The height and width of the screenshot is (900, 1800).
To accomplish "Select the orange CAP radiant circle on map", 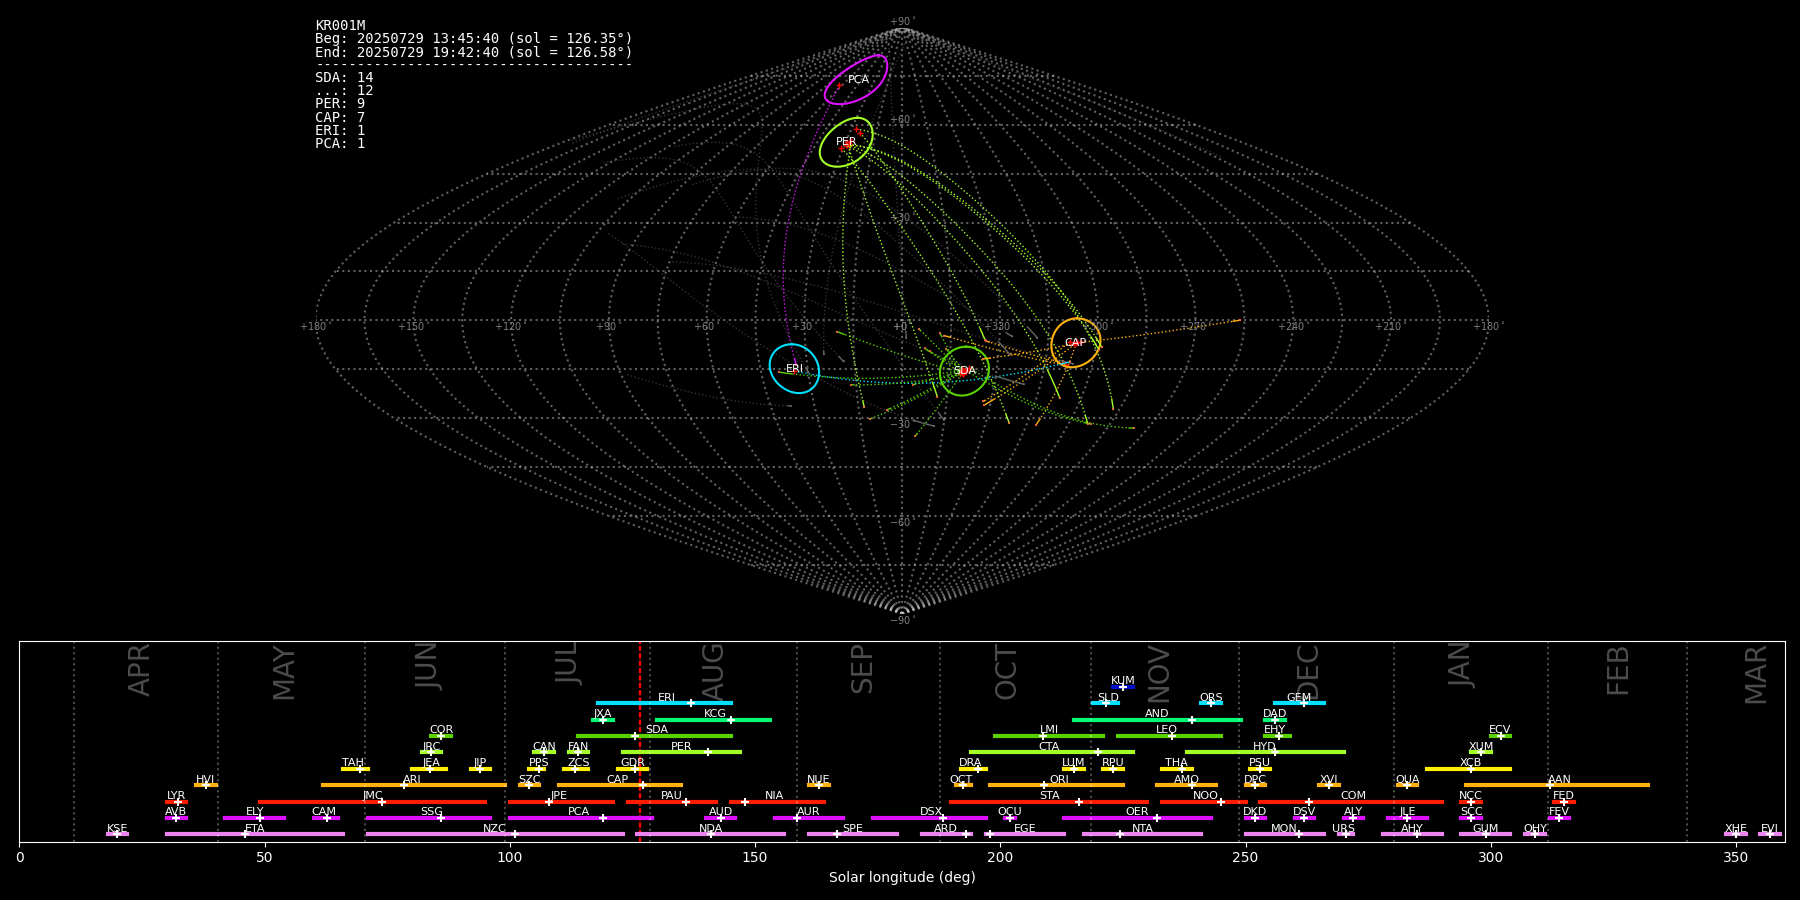I will tap(1076, 343).
